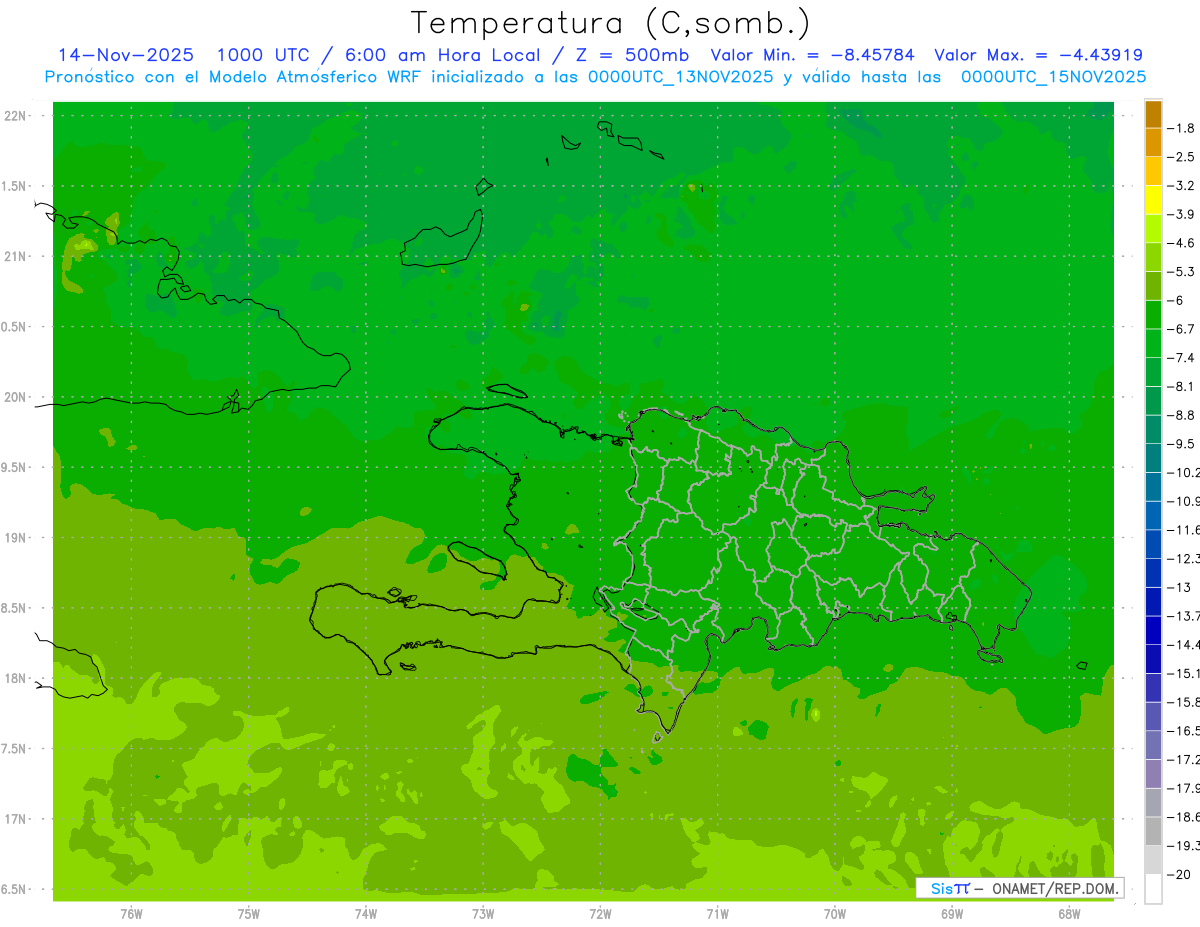Click the '-6.7' color bar label

click(1181, 329)
